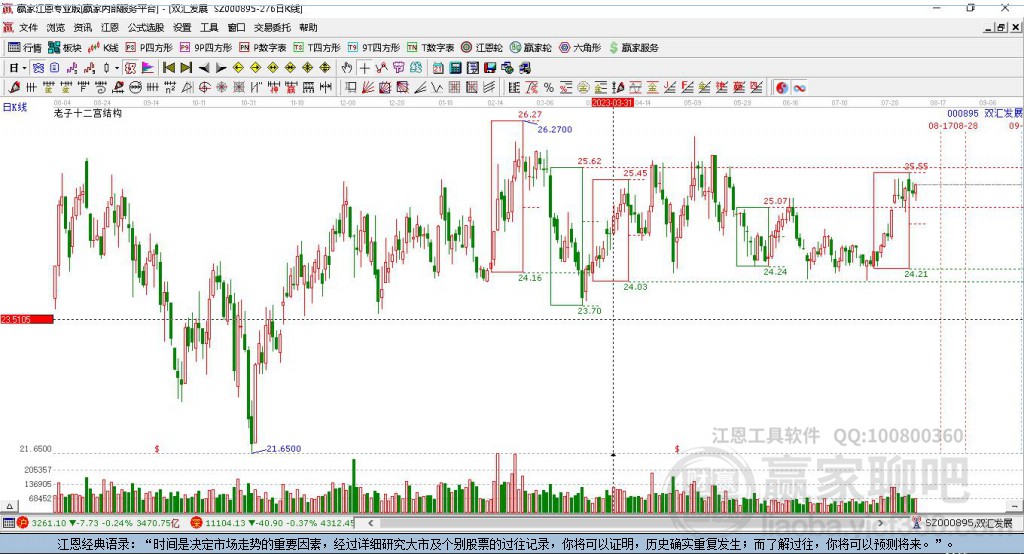The width and height of the screenshot is (1024, 554).
Task: Expand the candlestick style dropdown arrow
Action: click(x=117, y=68)
